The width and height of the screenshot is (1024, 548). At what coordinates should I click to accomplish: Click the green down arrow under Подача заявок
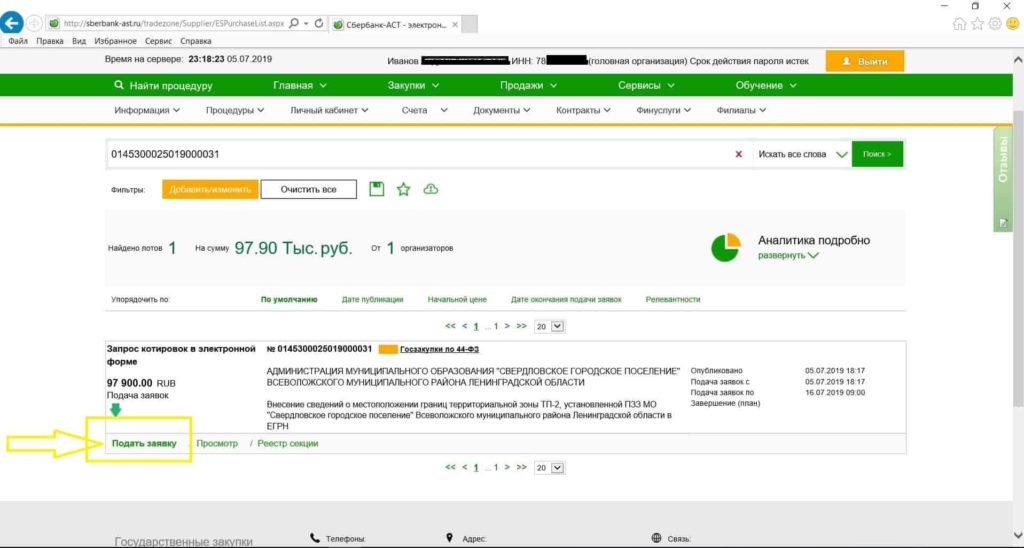point(116,410)
